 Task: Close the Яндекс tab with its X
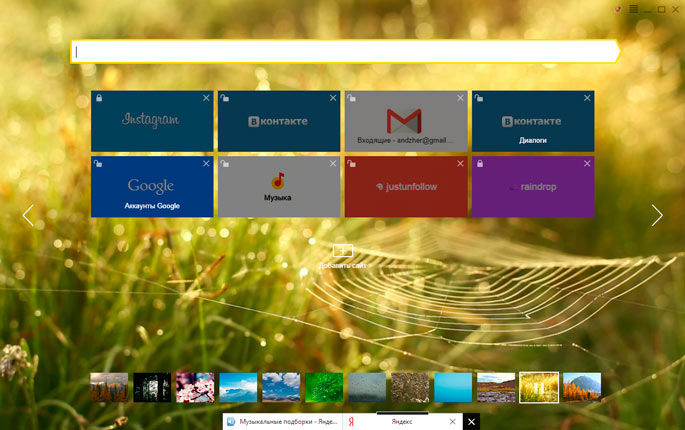[x=453, y=422]
